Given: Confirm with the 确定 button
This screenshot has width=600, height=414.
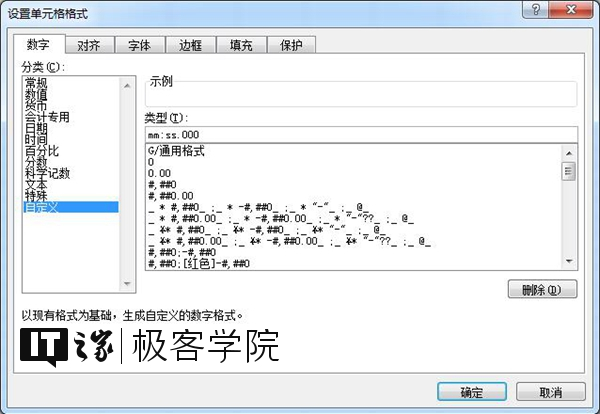Looking at the screenshot, I should coord(472,391).
